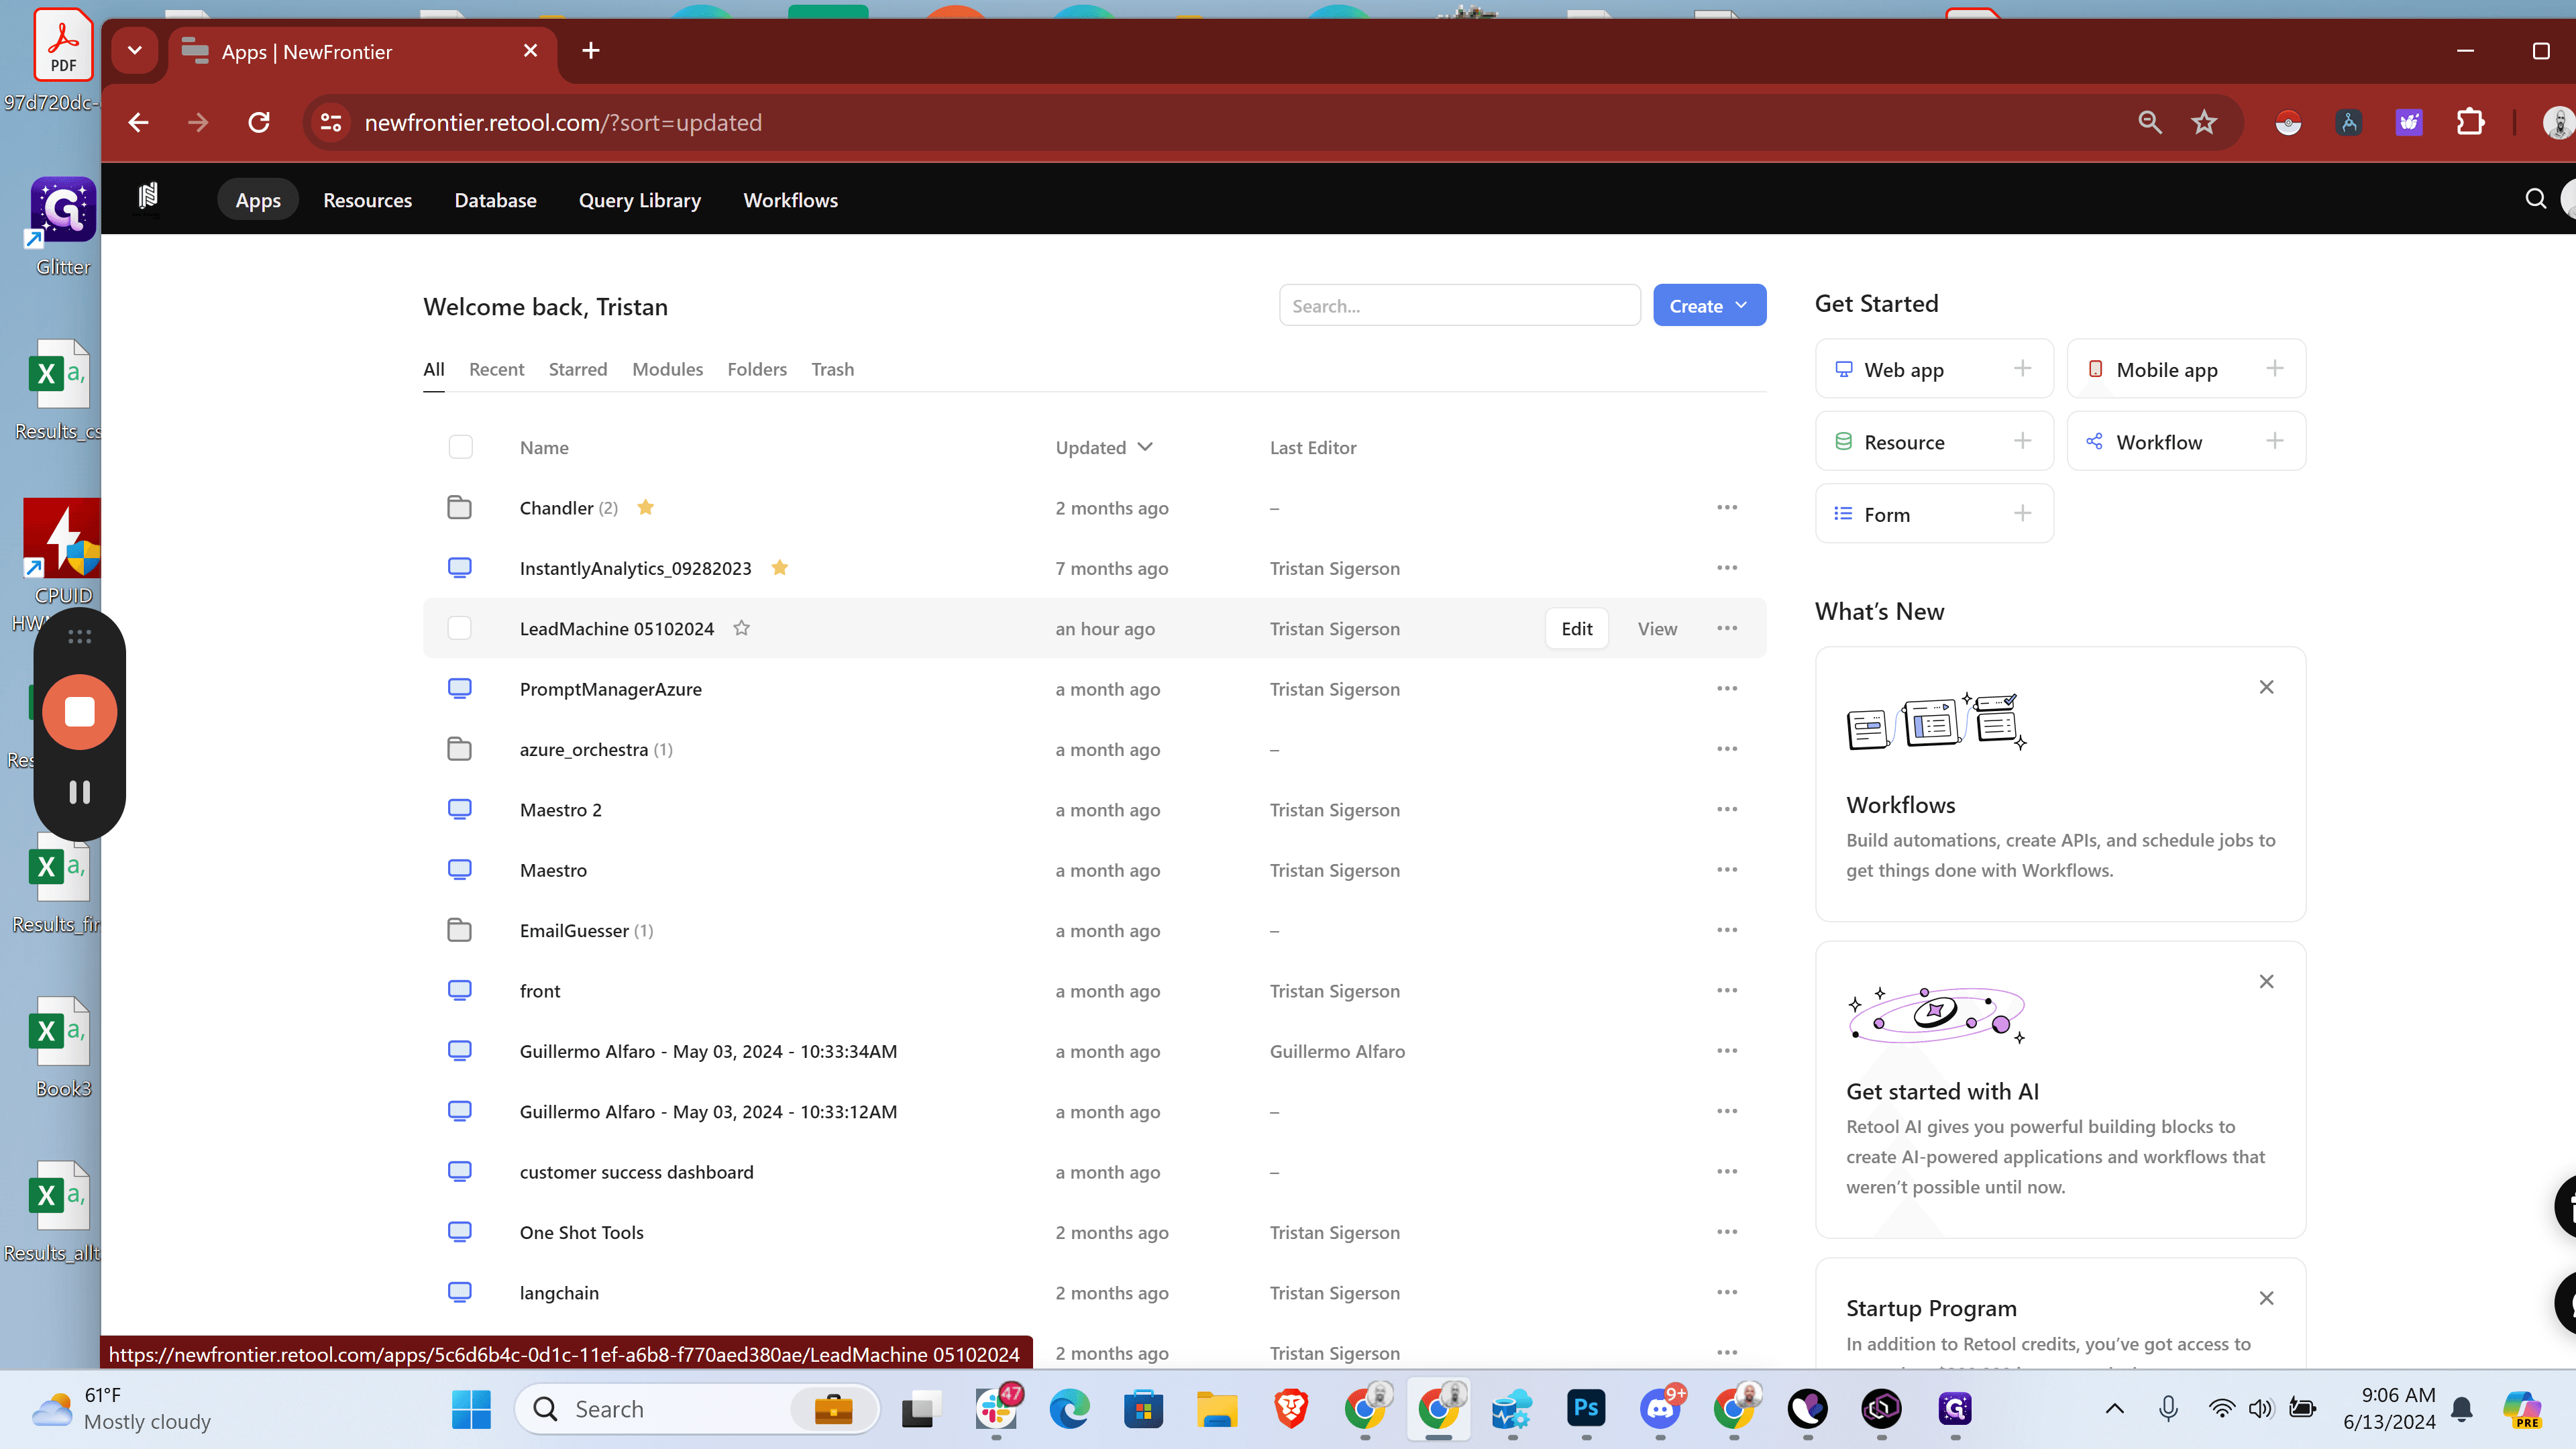Go to Resources in navbar
The width and height of the screenshot is (2576, 1449).
(x=367, y=199)
